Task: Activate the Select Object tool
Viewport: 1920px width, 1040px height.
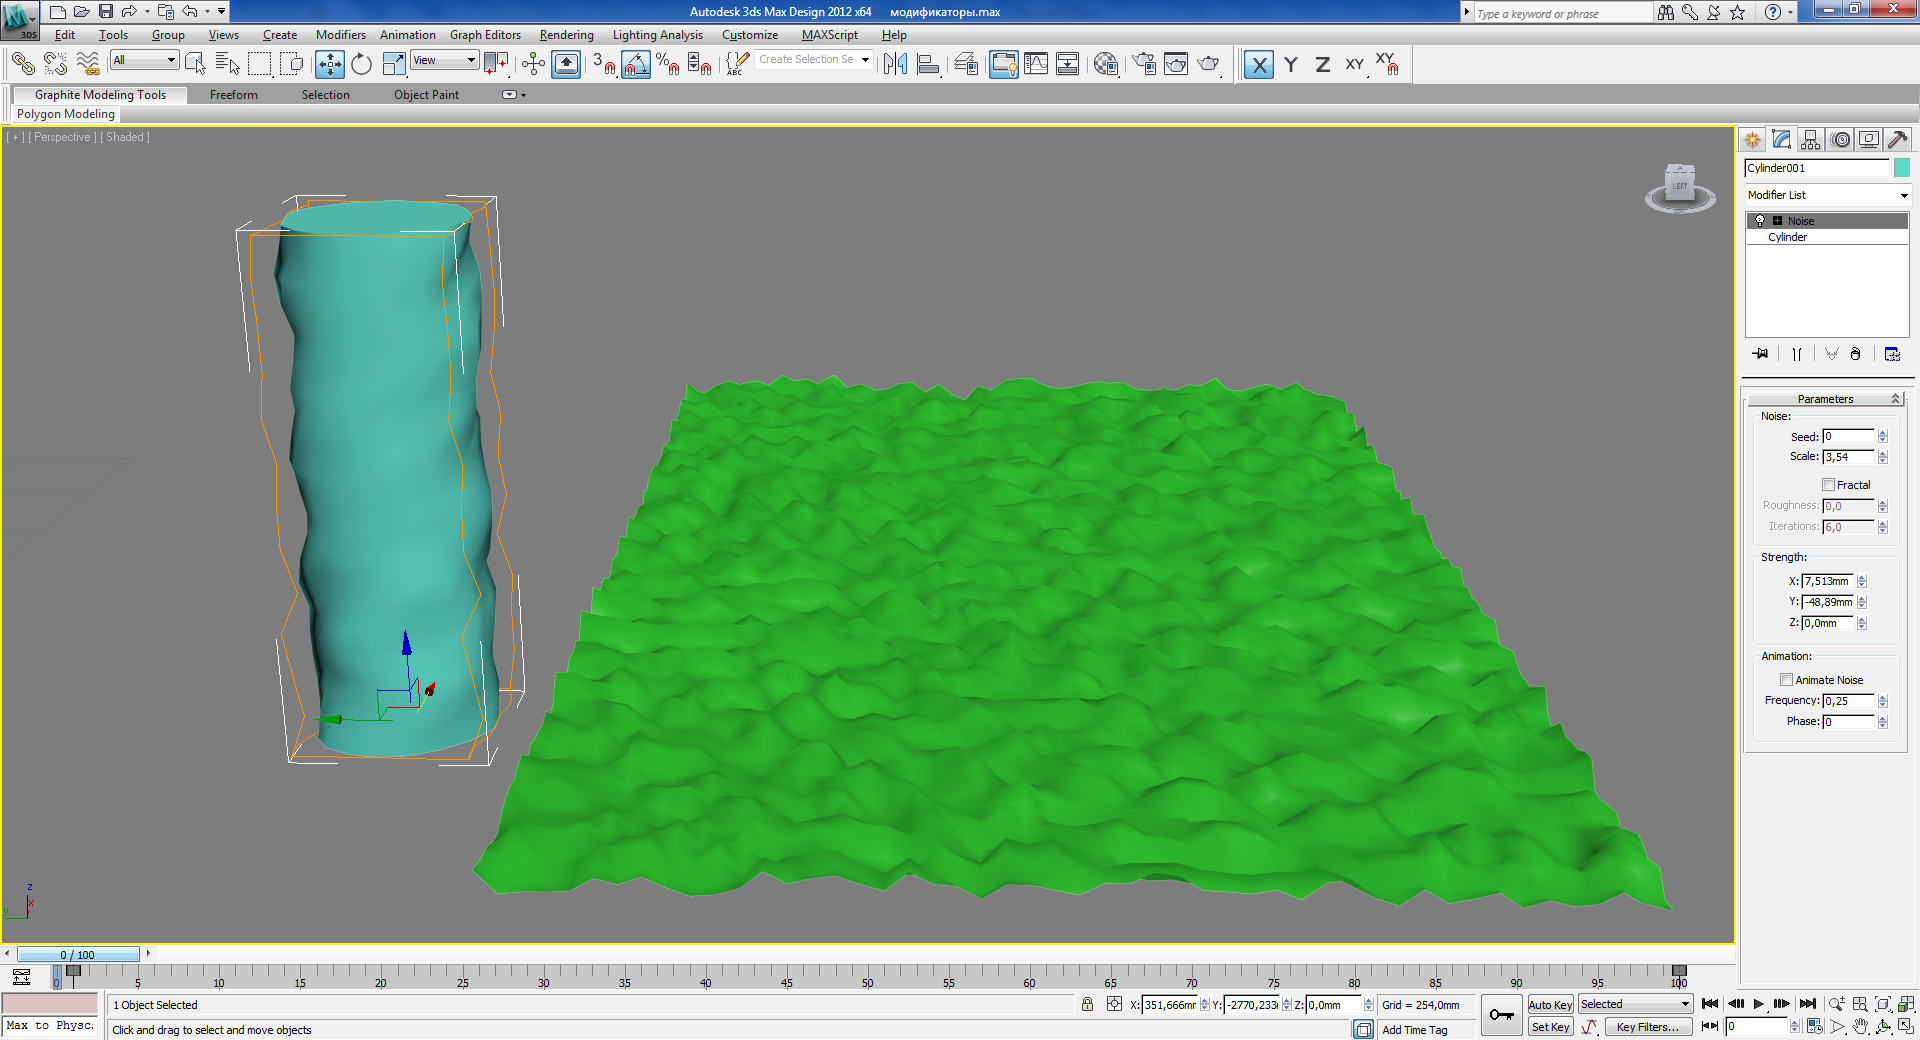Action: pyautogui.click(x=195, y=64)
